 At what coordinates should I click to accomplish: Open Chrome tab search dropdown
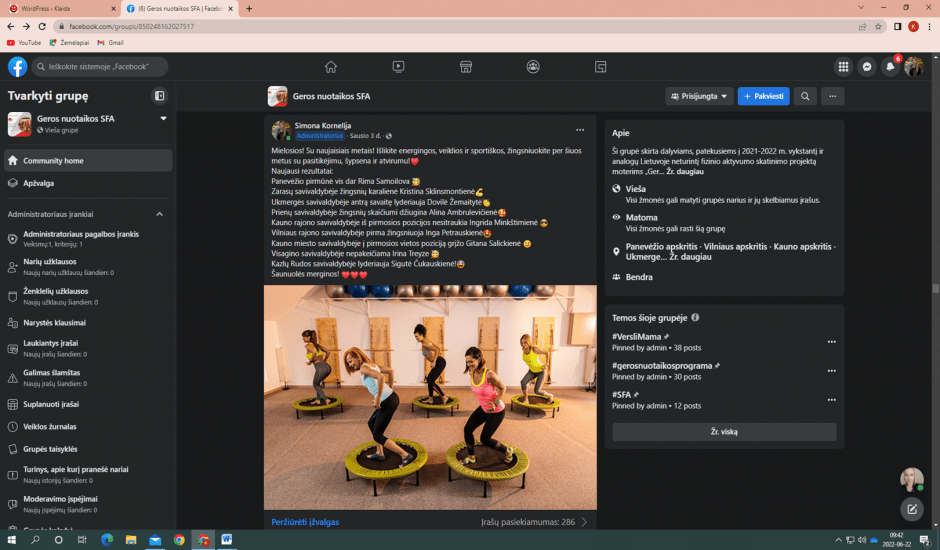pyautogui.click(x=861, y=8)
